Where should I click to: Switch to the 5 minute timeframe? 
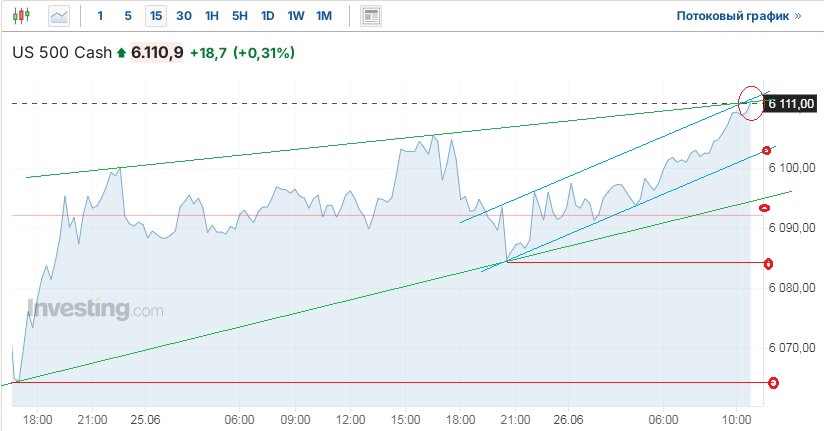click(x=127, y=16)
